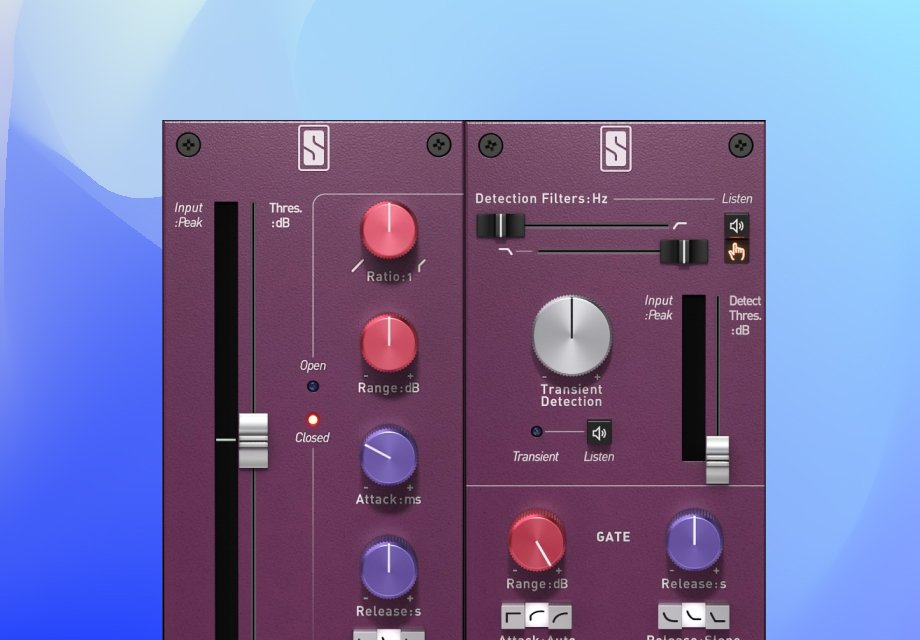Screen dimensions: 920x640
Task: Select the middle curved attack shape button
Action: click(536, 617)
